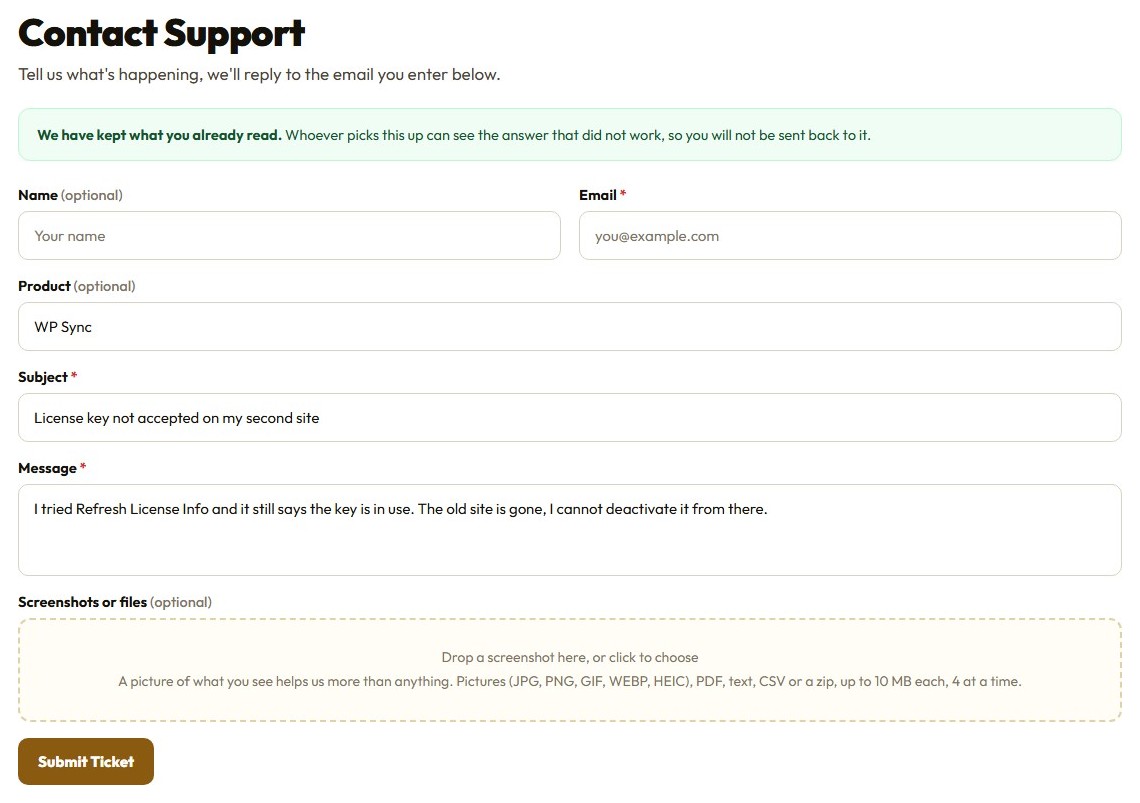The width and height of the screenshot is (1140, 803).
Task: Click the Name (optional) label
Action: (x=71, y=195)
